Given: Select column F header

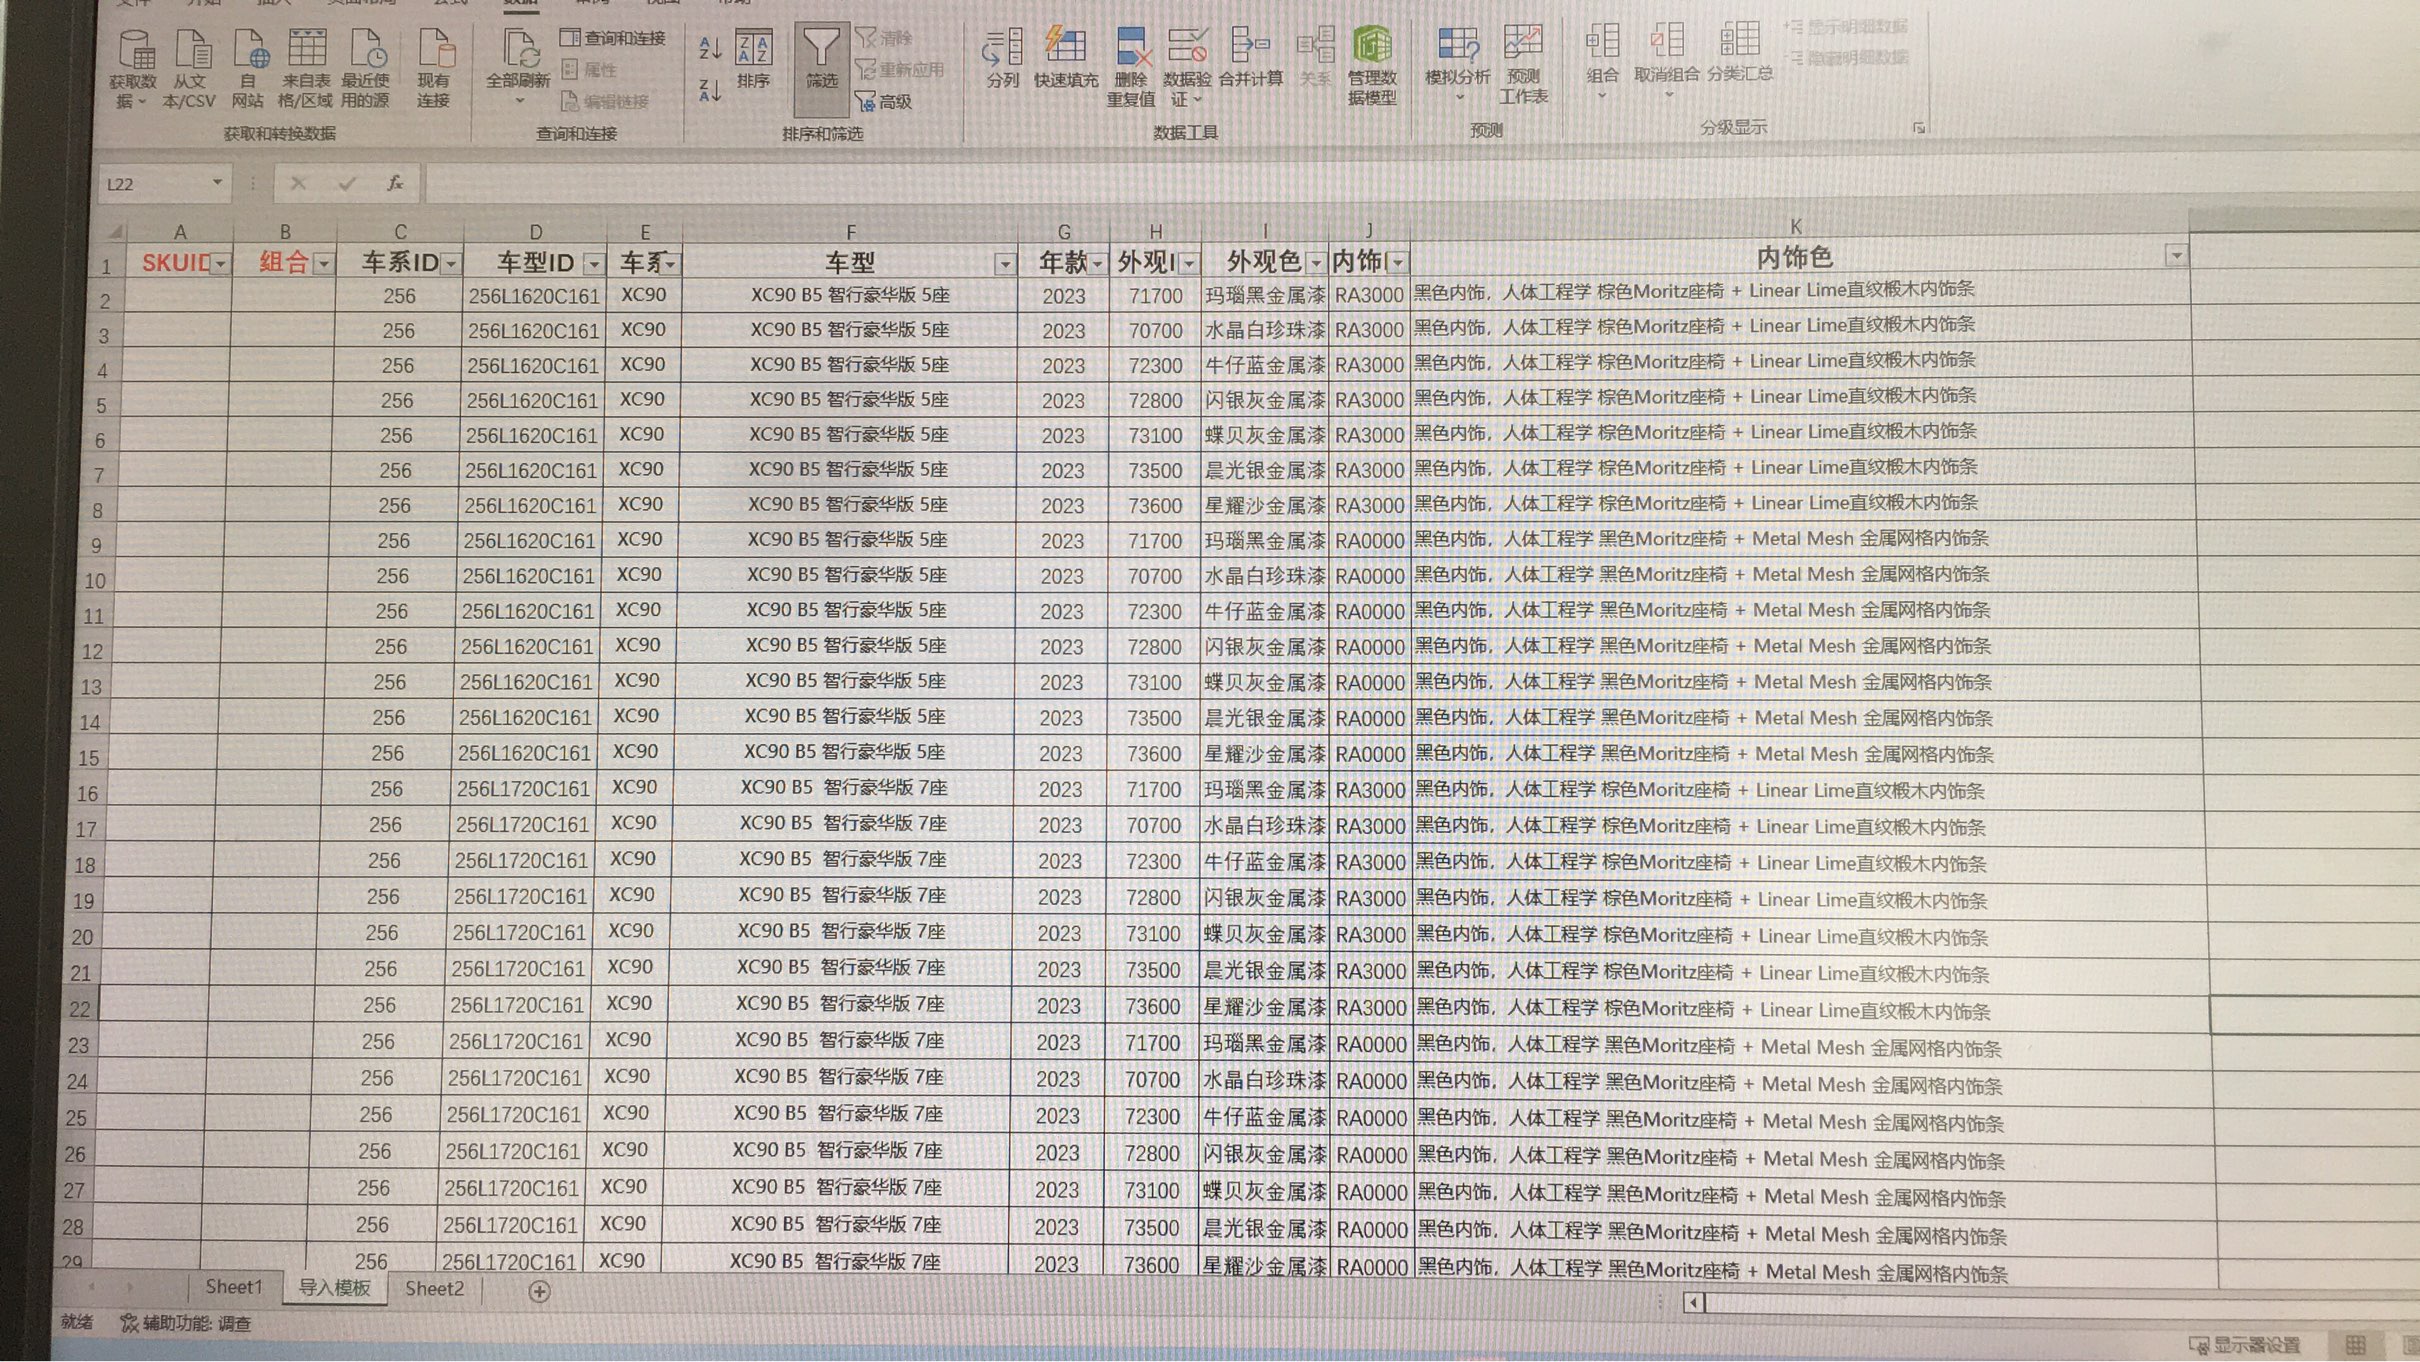Looking at the screenshot, I should [x=850, y=231].
